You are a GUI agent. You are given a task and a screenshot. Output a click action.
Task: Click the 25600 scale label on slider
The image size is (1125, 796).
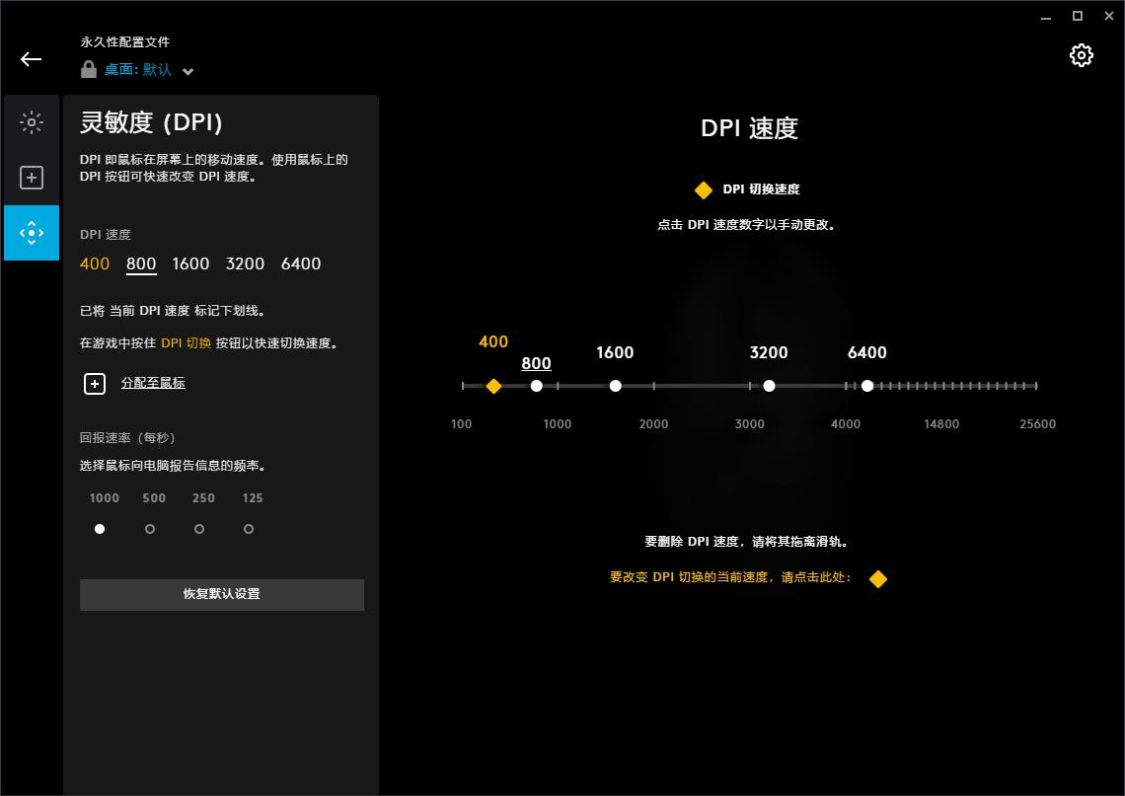tap(1037, 424)
